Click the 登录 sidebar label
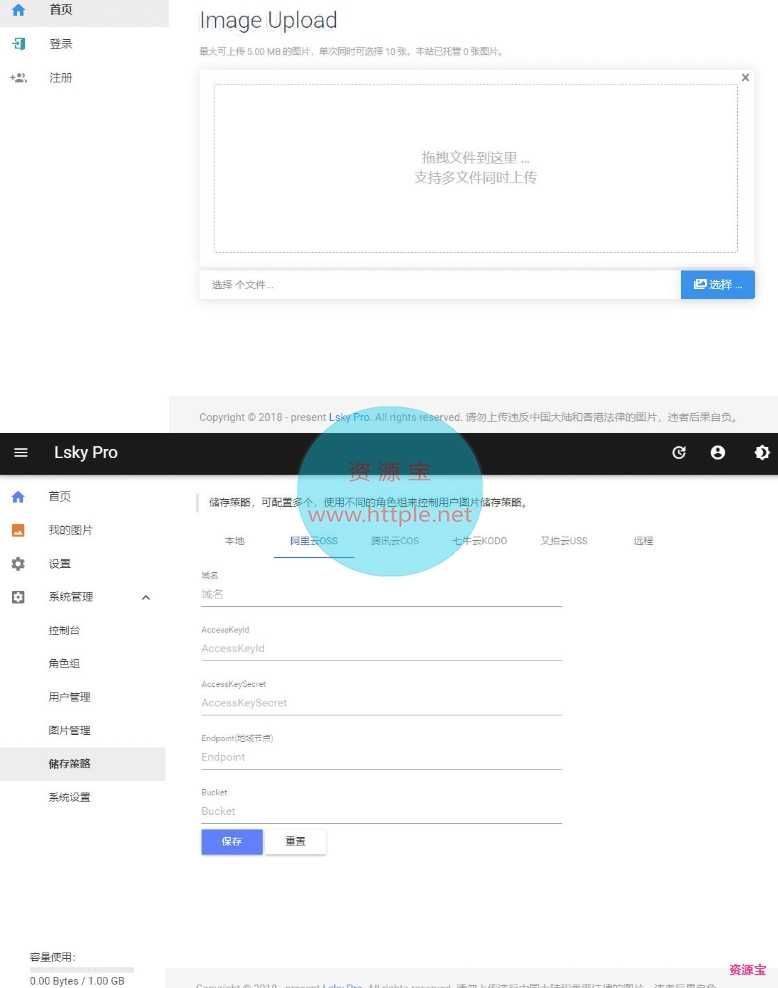The width and height of the screenshot is (778, 988). [61, 43]
